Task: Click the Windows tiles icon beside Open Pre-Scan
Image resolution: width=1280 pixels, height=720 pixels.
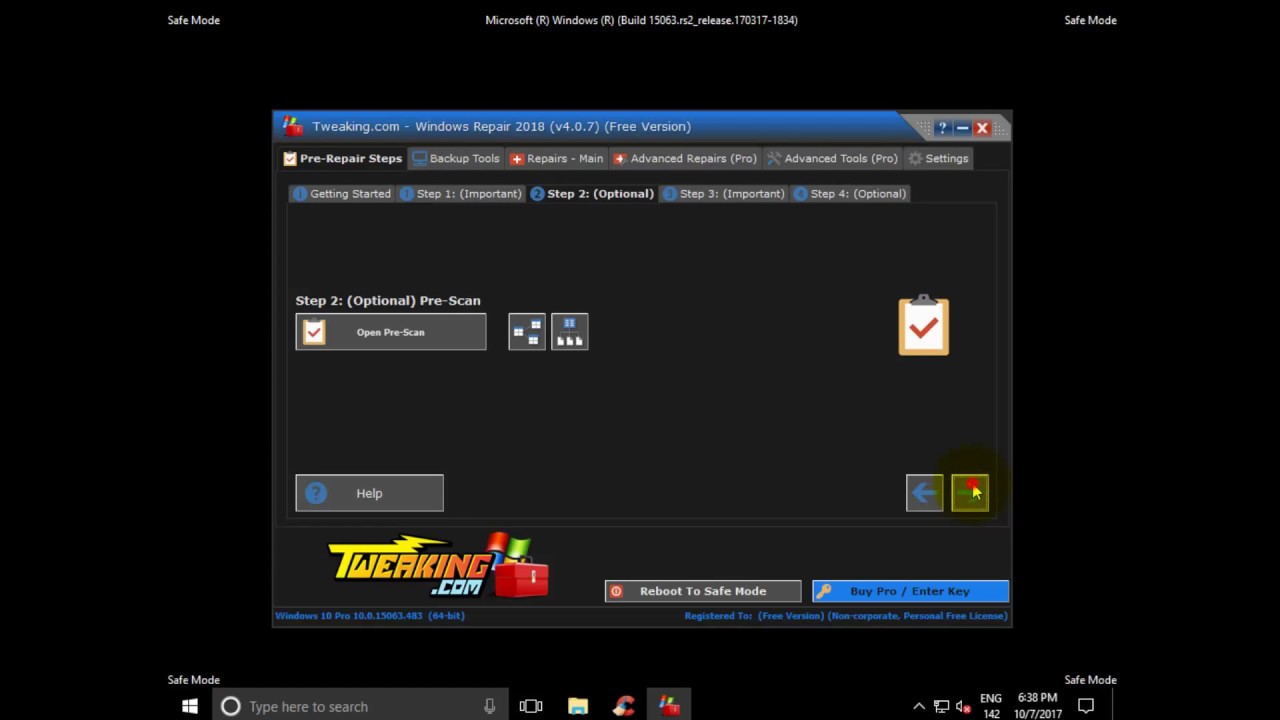Action: (x=527, y=332)
